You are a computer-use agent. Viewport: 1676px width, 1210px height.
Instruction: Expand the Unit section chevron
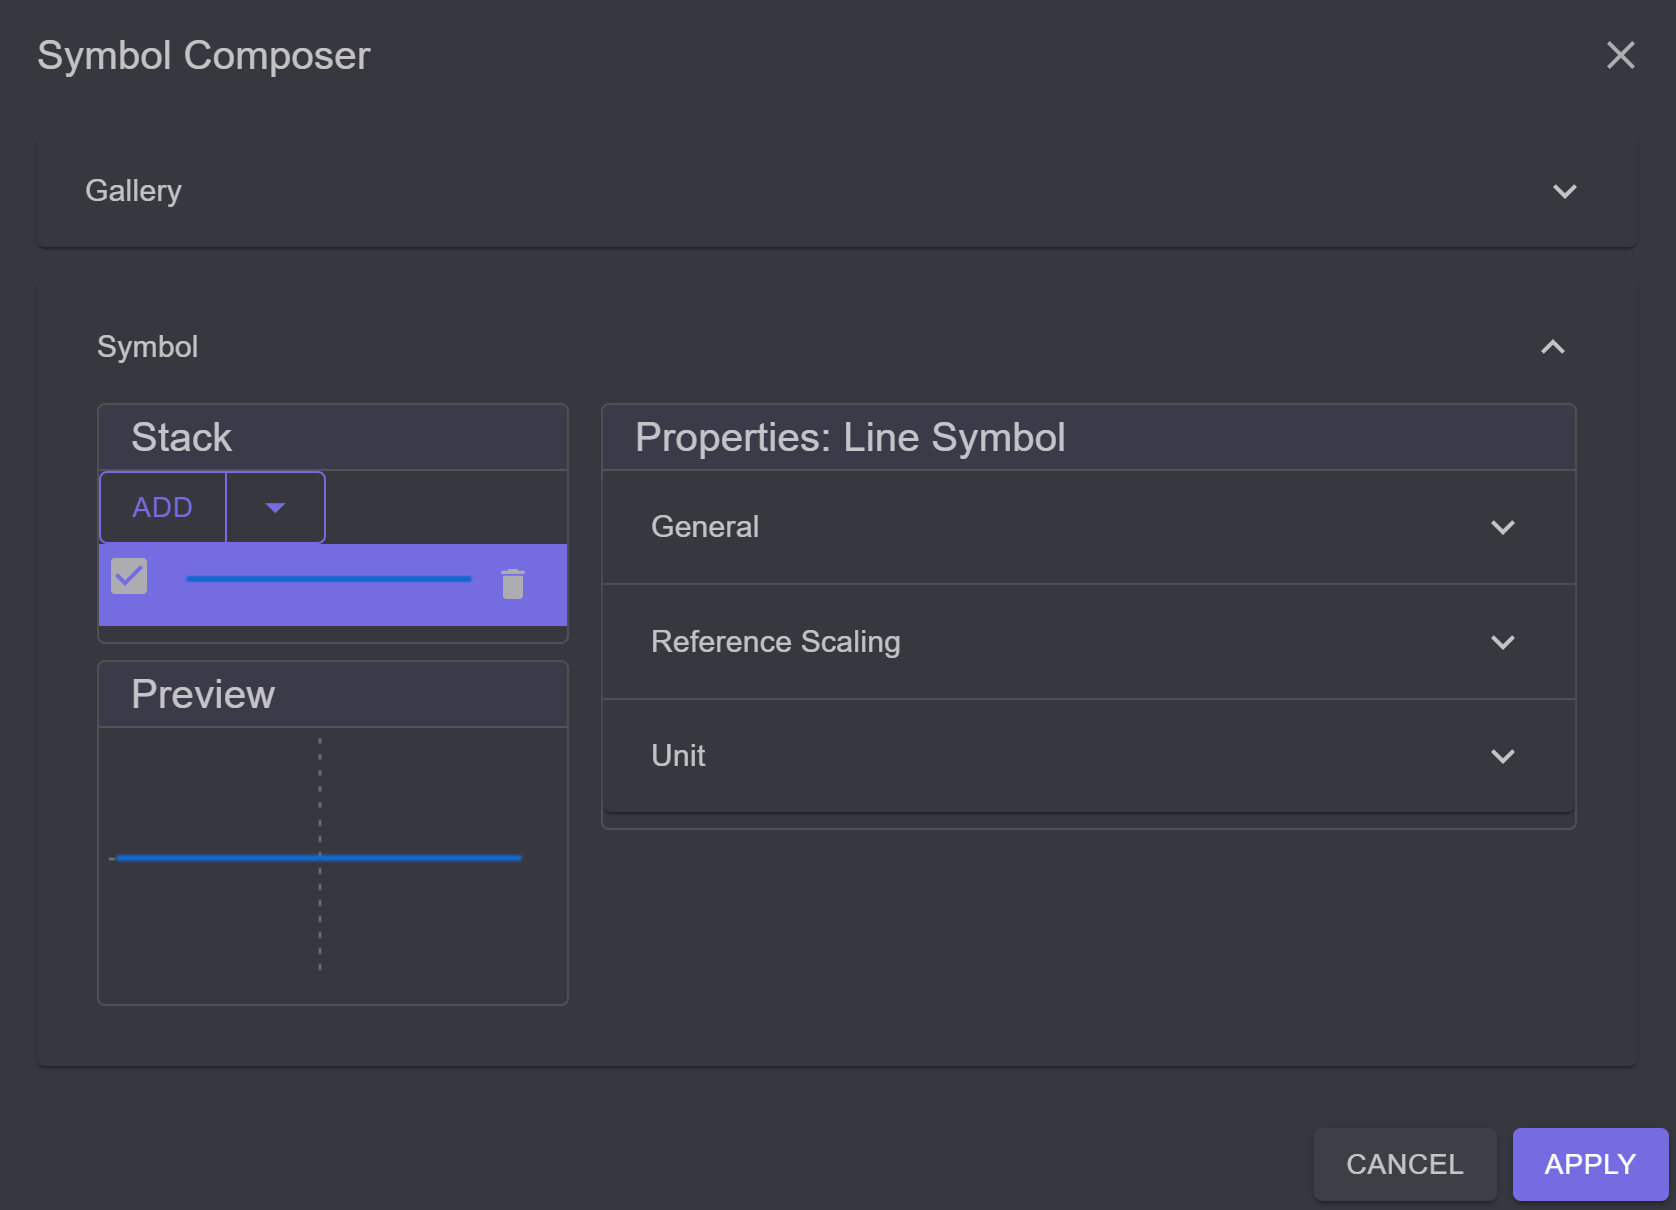point(1502,756)
